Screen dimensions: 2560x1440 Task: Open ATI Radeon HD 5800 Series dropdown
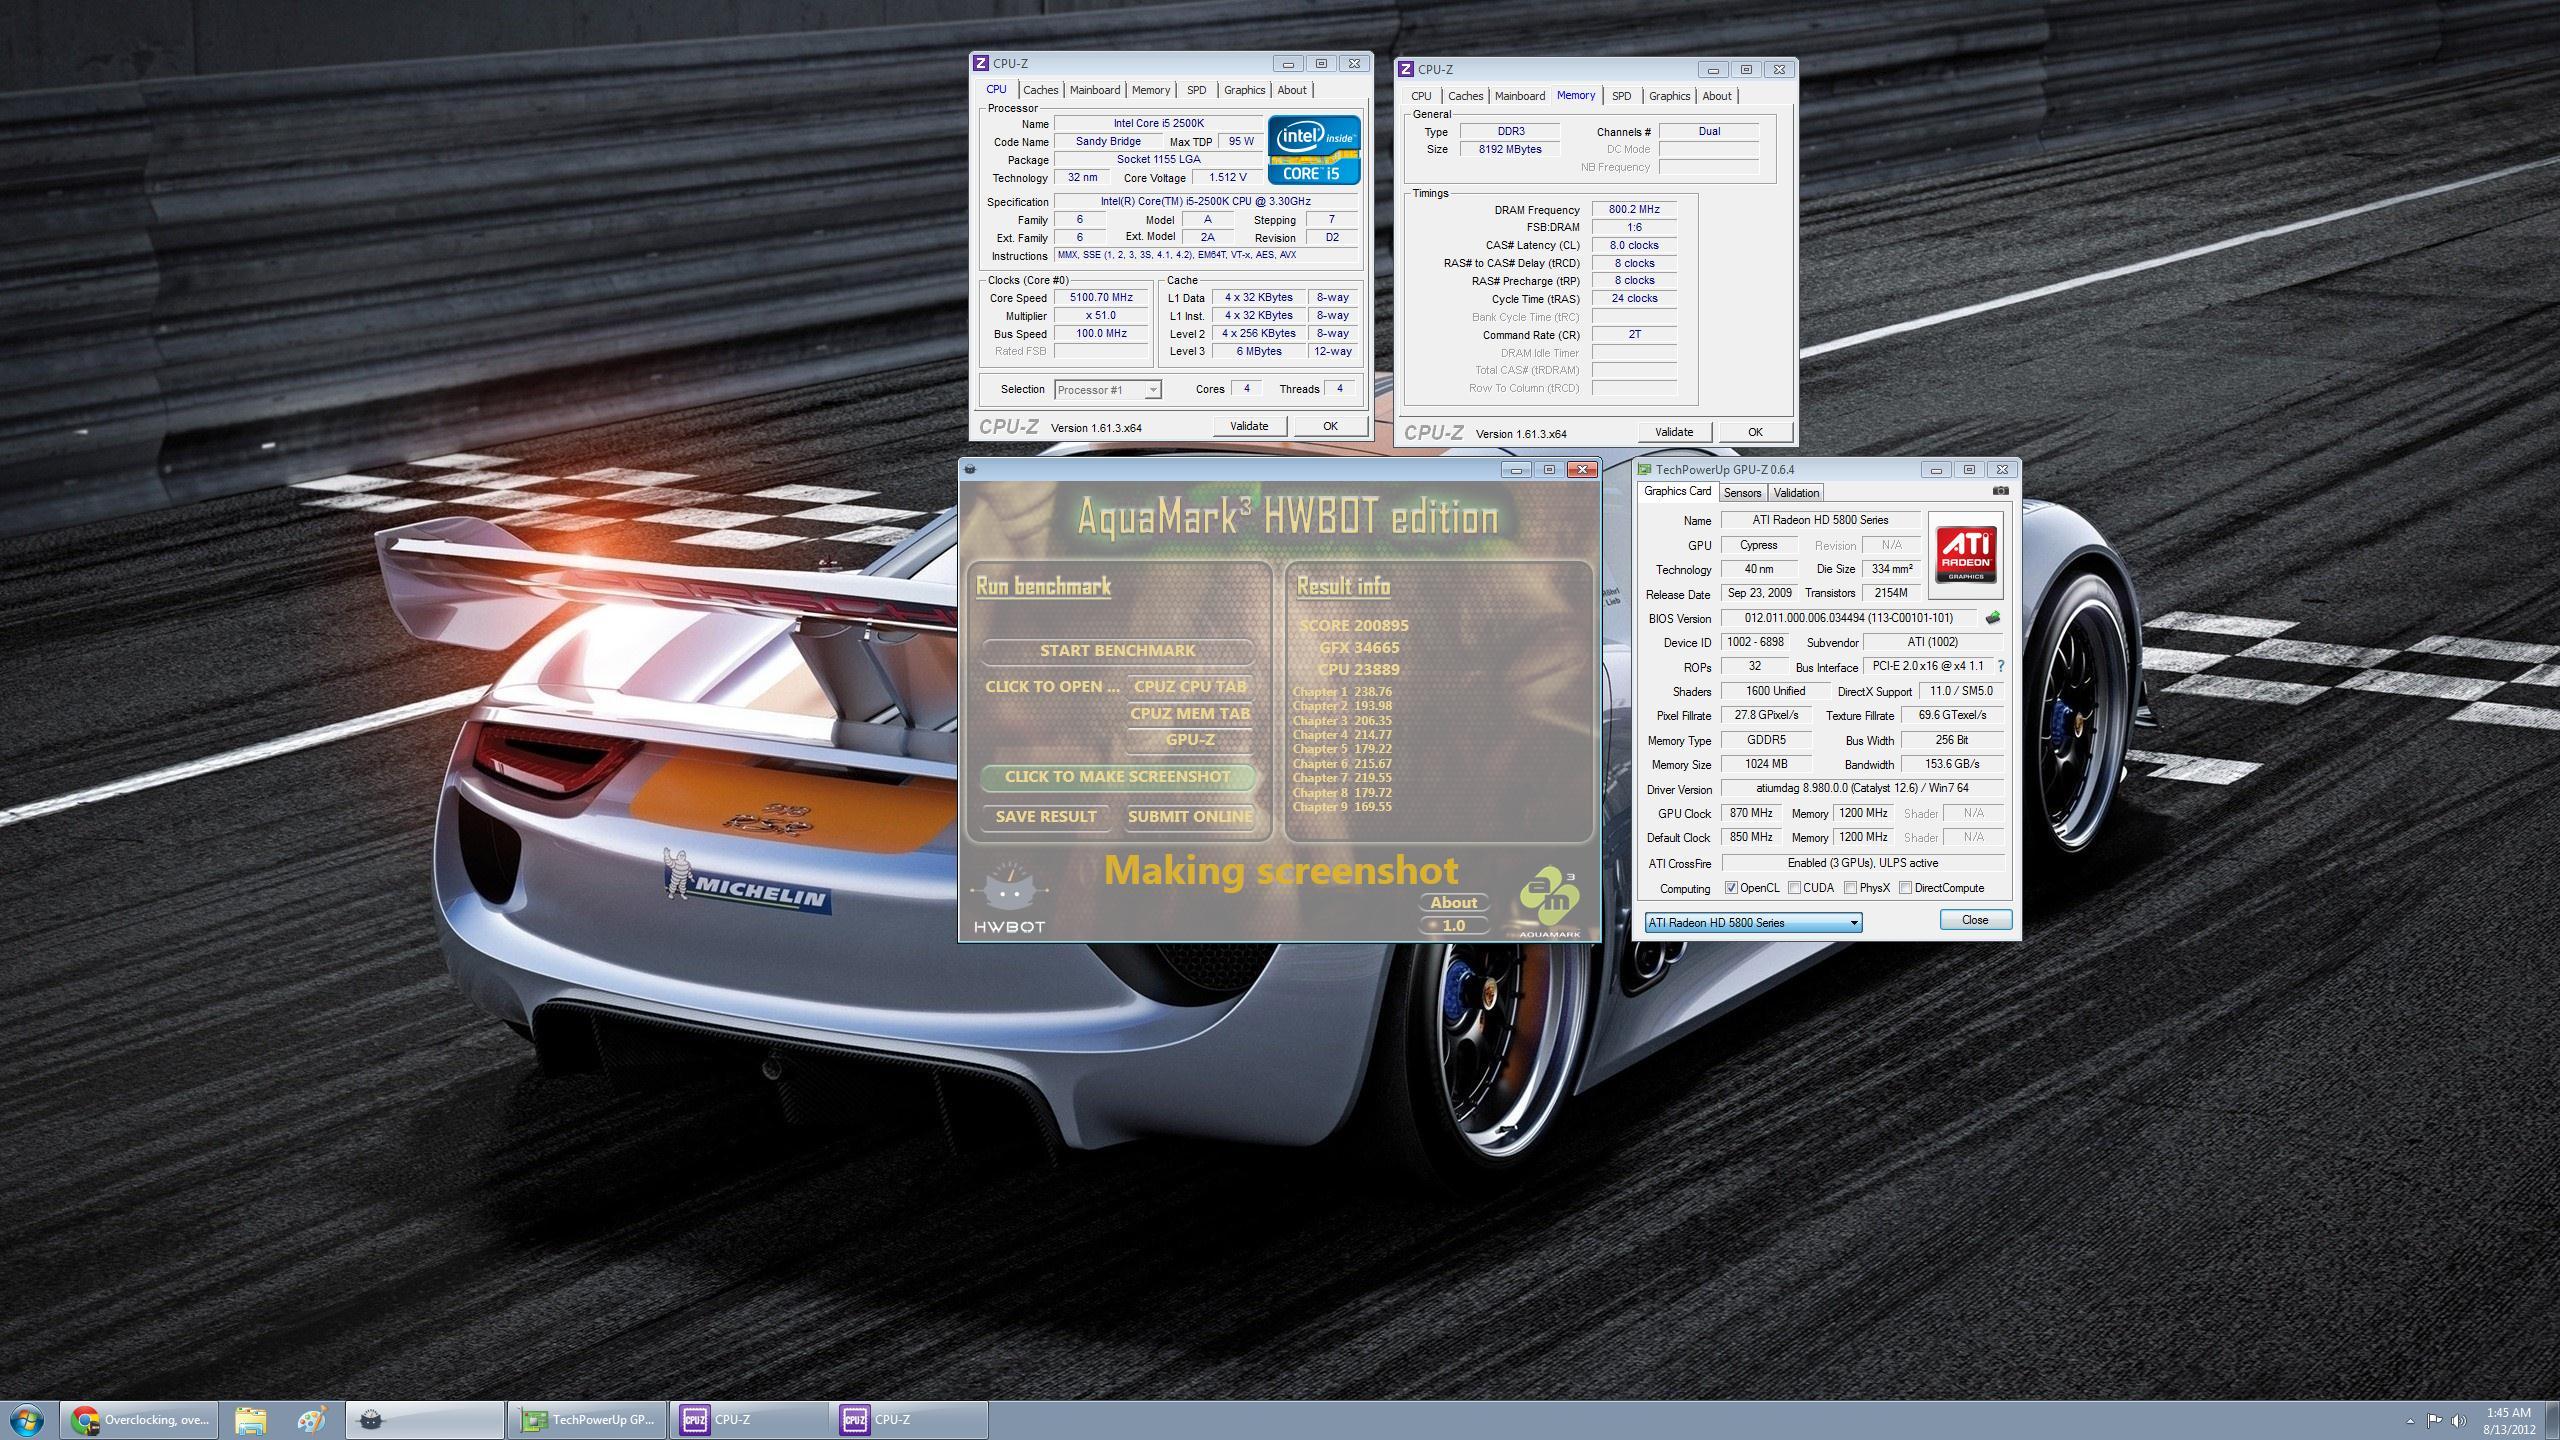1753,923
